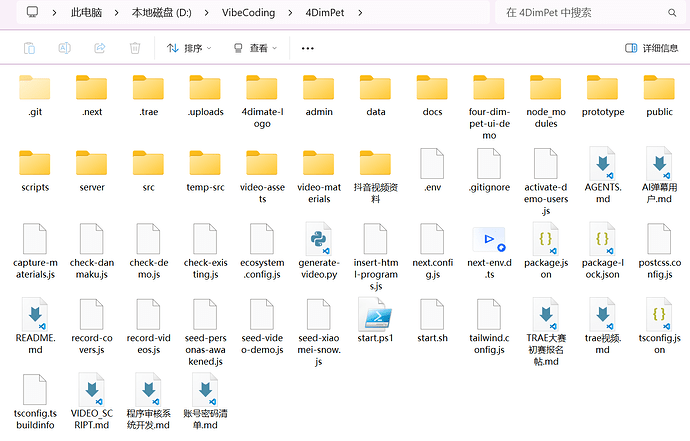Screen dimensions: 690x441
Task: Click the computer icon in address bar
Action: (32, 12)
